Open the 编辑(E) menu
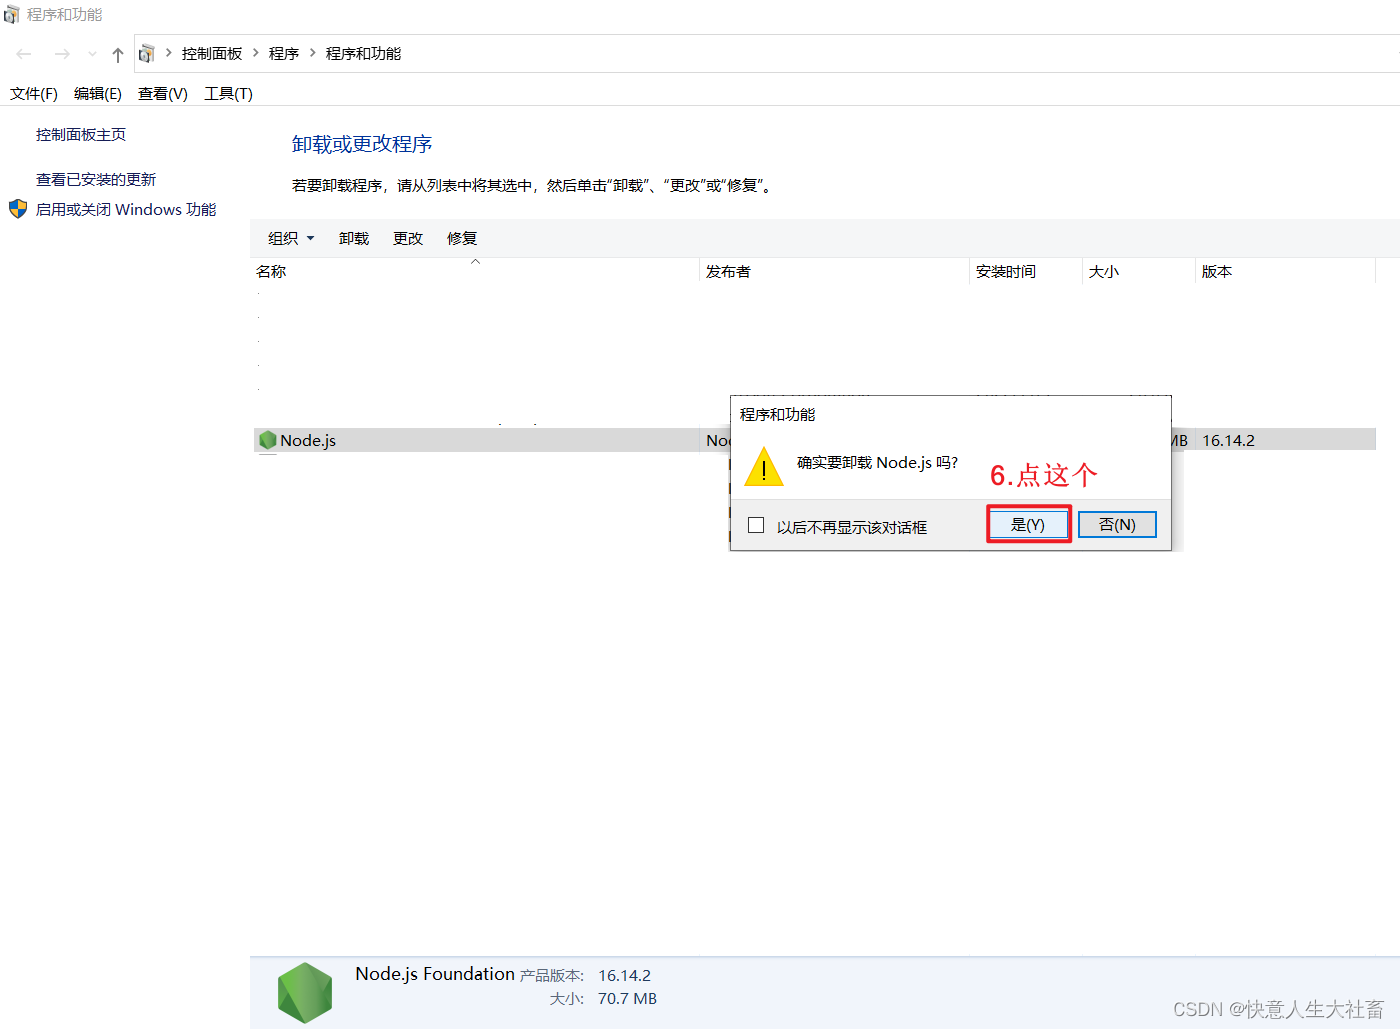Screen dimensions: 1400x1029 tap(98, 93)
